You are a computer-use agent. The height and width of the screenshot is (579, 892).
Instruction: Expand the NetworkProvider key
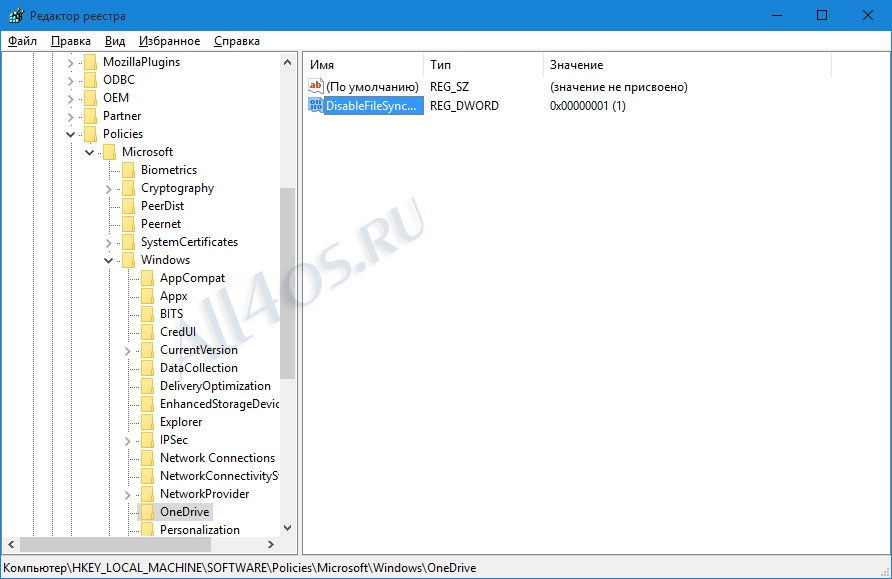tap(127, 495)
